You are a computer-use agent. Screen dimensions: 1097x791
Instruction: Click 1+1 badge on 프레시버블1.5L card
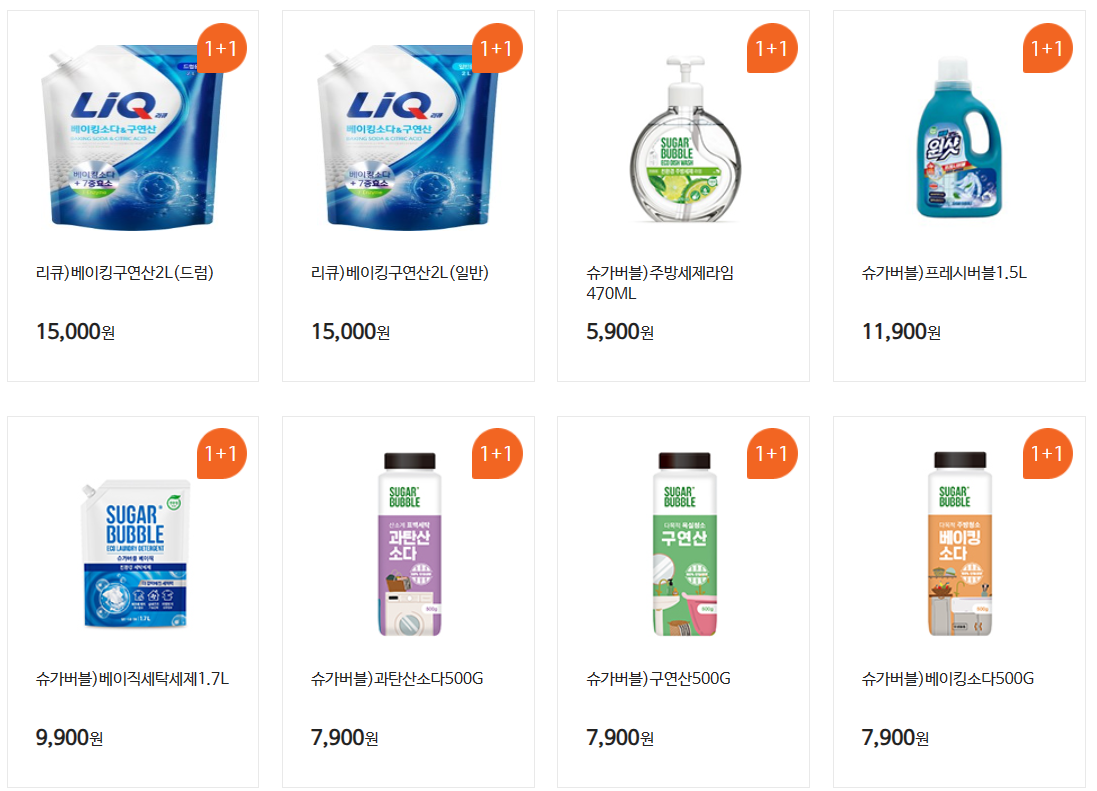tap(1047, 48)
